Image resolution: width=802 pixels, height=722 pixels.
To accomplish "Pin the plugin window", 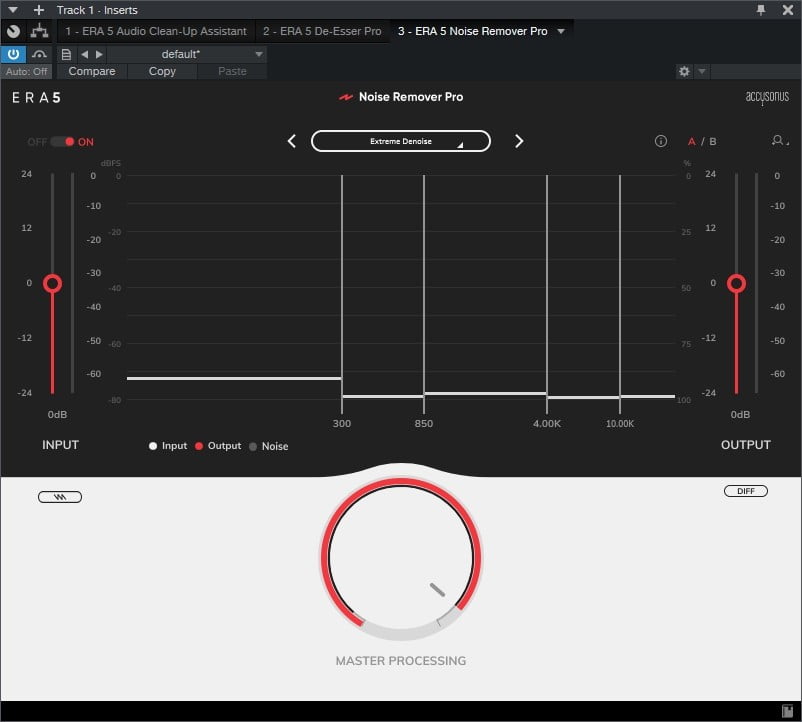I will coord(761,10).
